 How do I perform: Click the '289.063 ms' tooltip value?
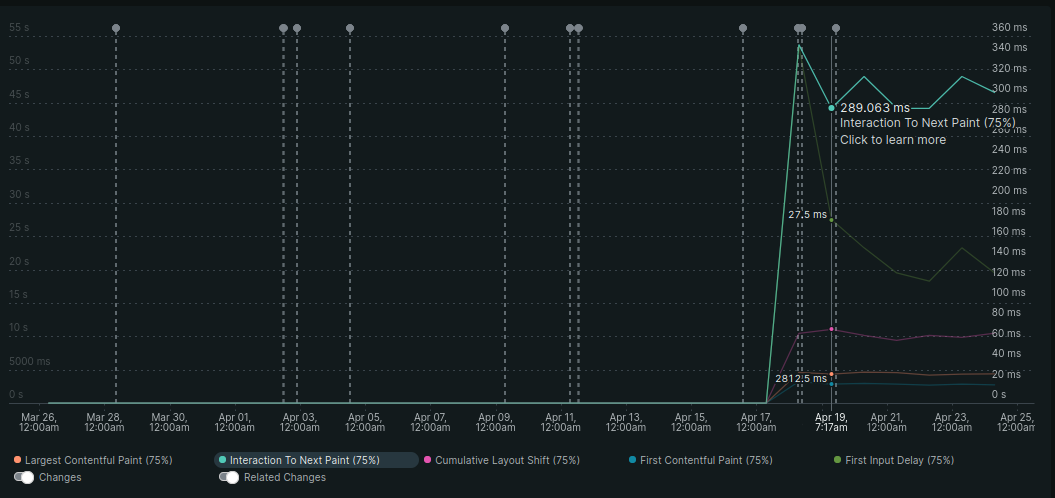pyautogui.click(x=875, y=108)
